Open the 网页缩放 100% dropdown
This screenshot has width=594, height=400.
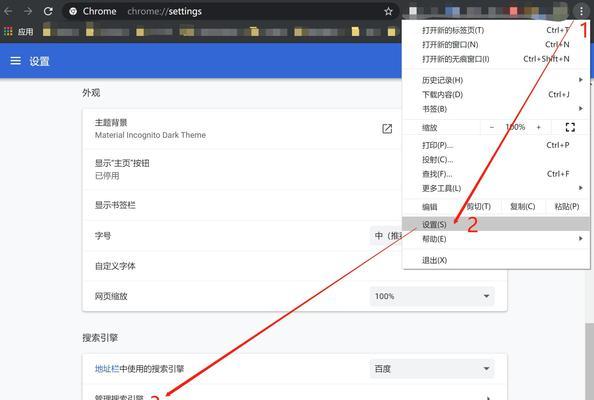[432, 296]
